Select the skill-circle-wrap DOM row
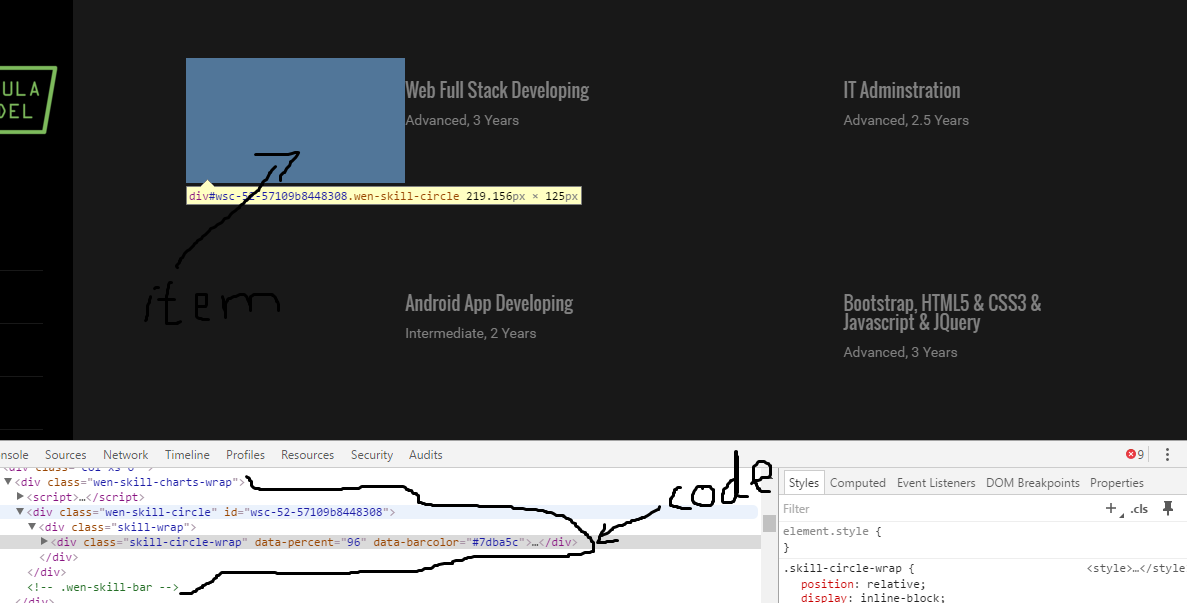This screenshot has height=603, width=1187. pyautogui.click(x=380, y=542)
